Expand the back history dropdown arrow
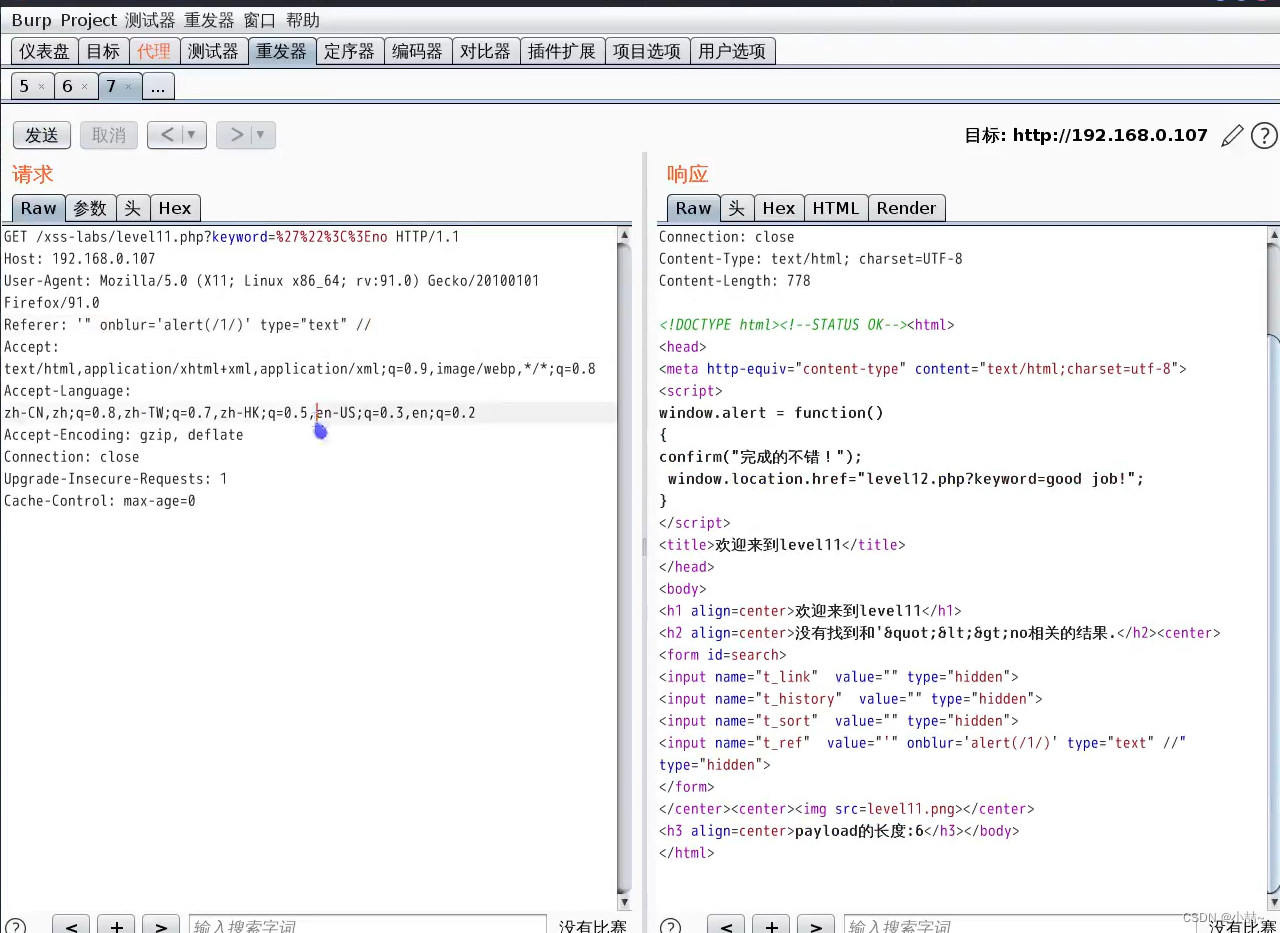Viewport: 1280px width, 933px height. (194, 135)
